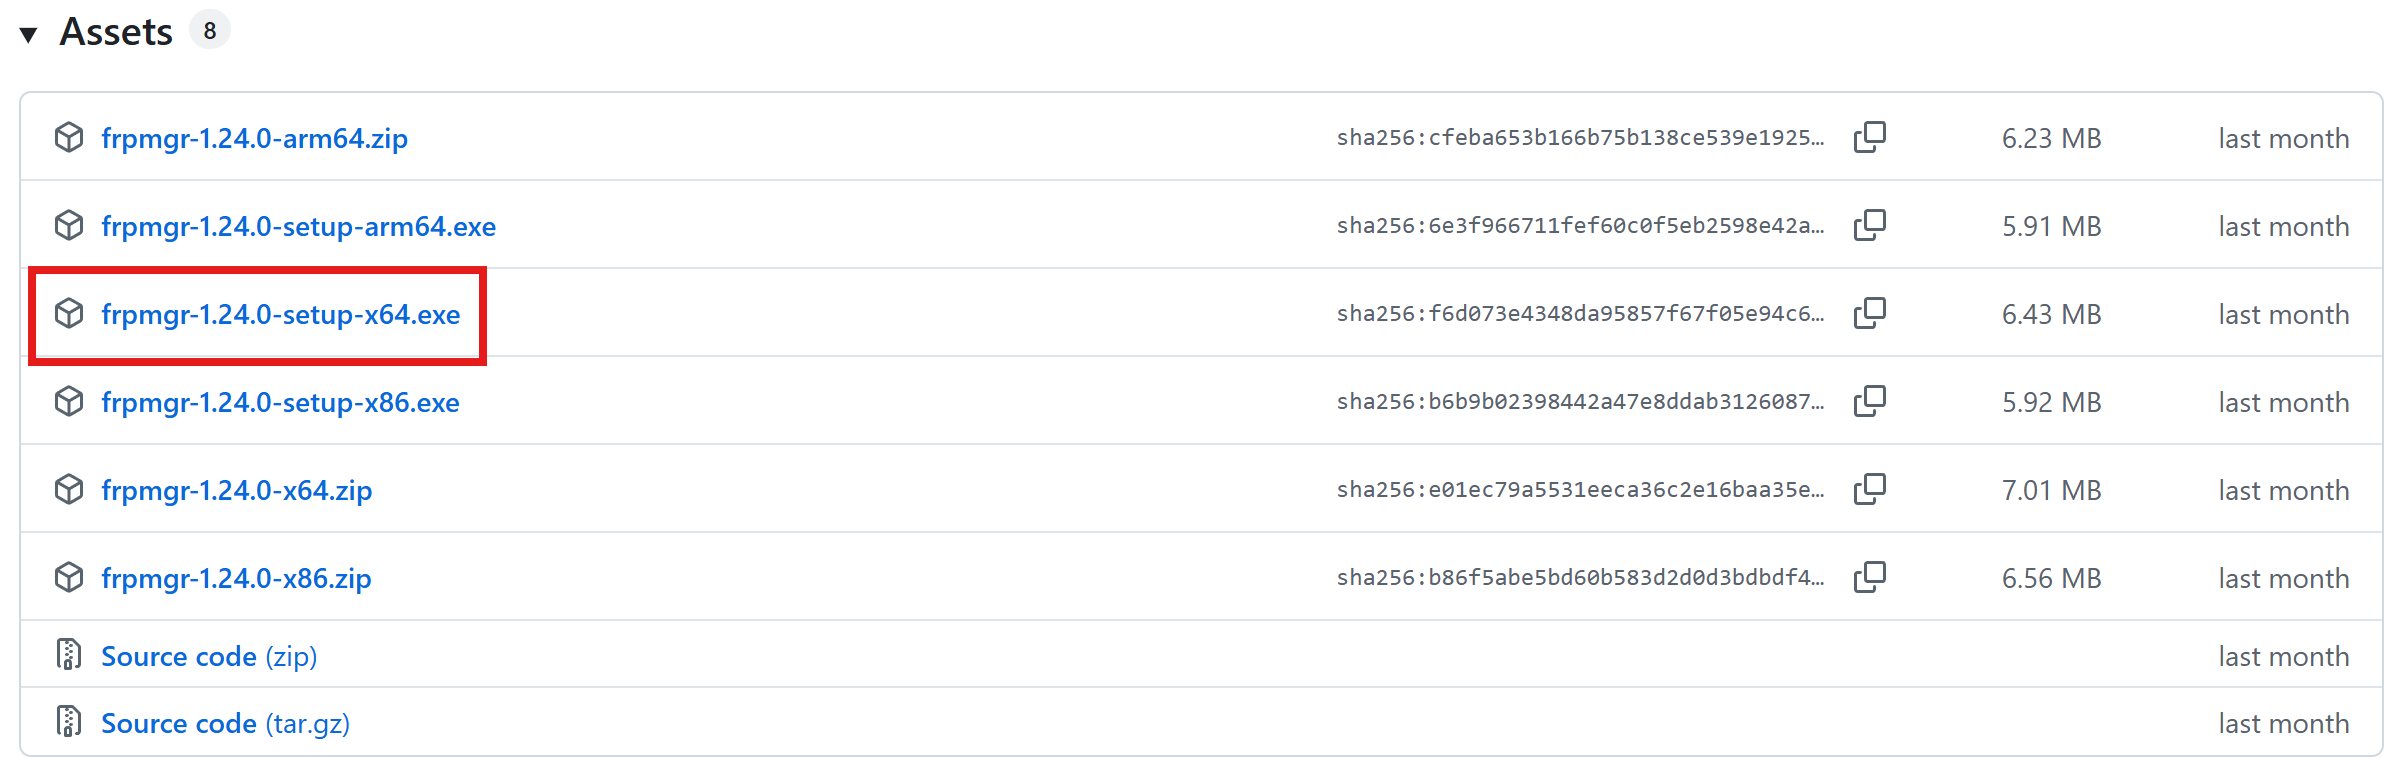Download Source code (tar.gz)

click(225, 723)
